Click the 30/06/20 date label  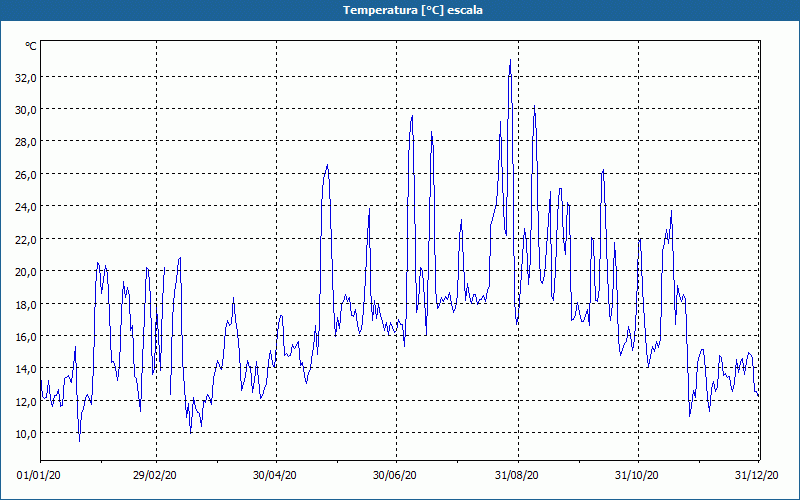[394, 475]
